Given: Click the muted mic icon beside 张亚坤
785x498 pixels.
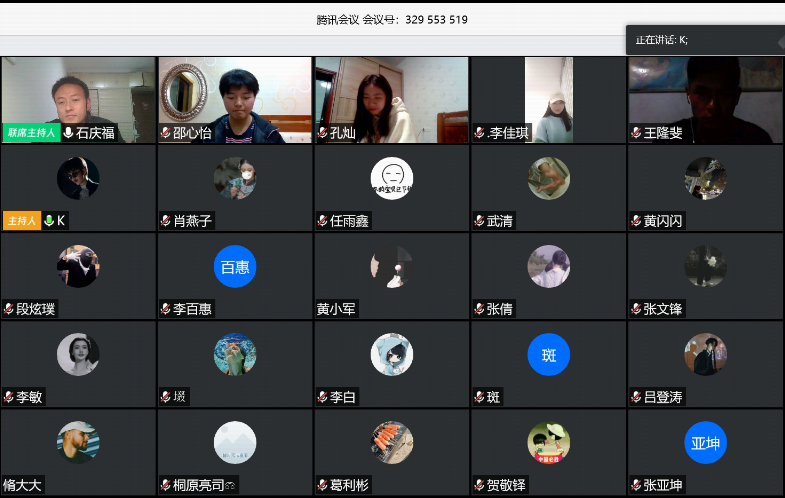Looking at the screenshot, I should coord(636,485).
